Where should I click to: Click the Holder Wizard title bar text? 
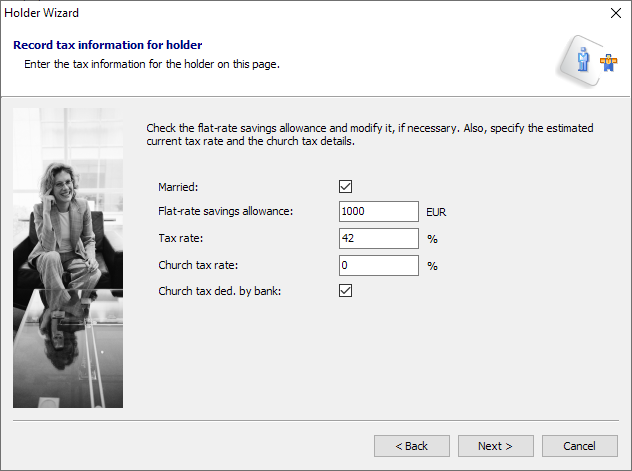click(42, 14)
